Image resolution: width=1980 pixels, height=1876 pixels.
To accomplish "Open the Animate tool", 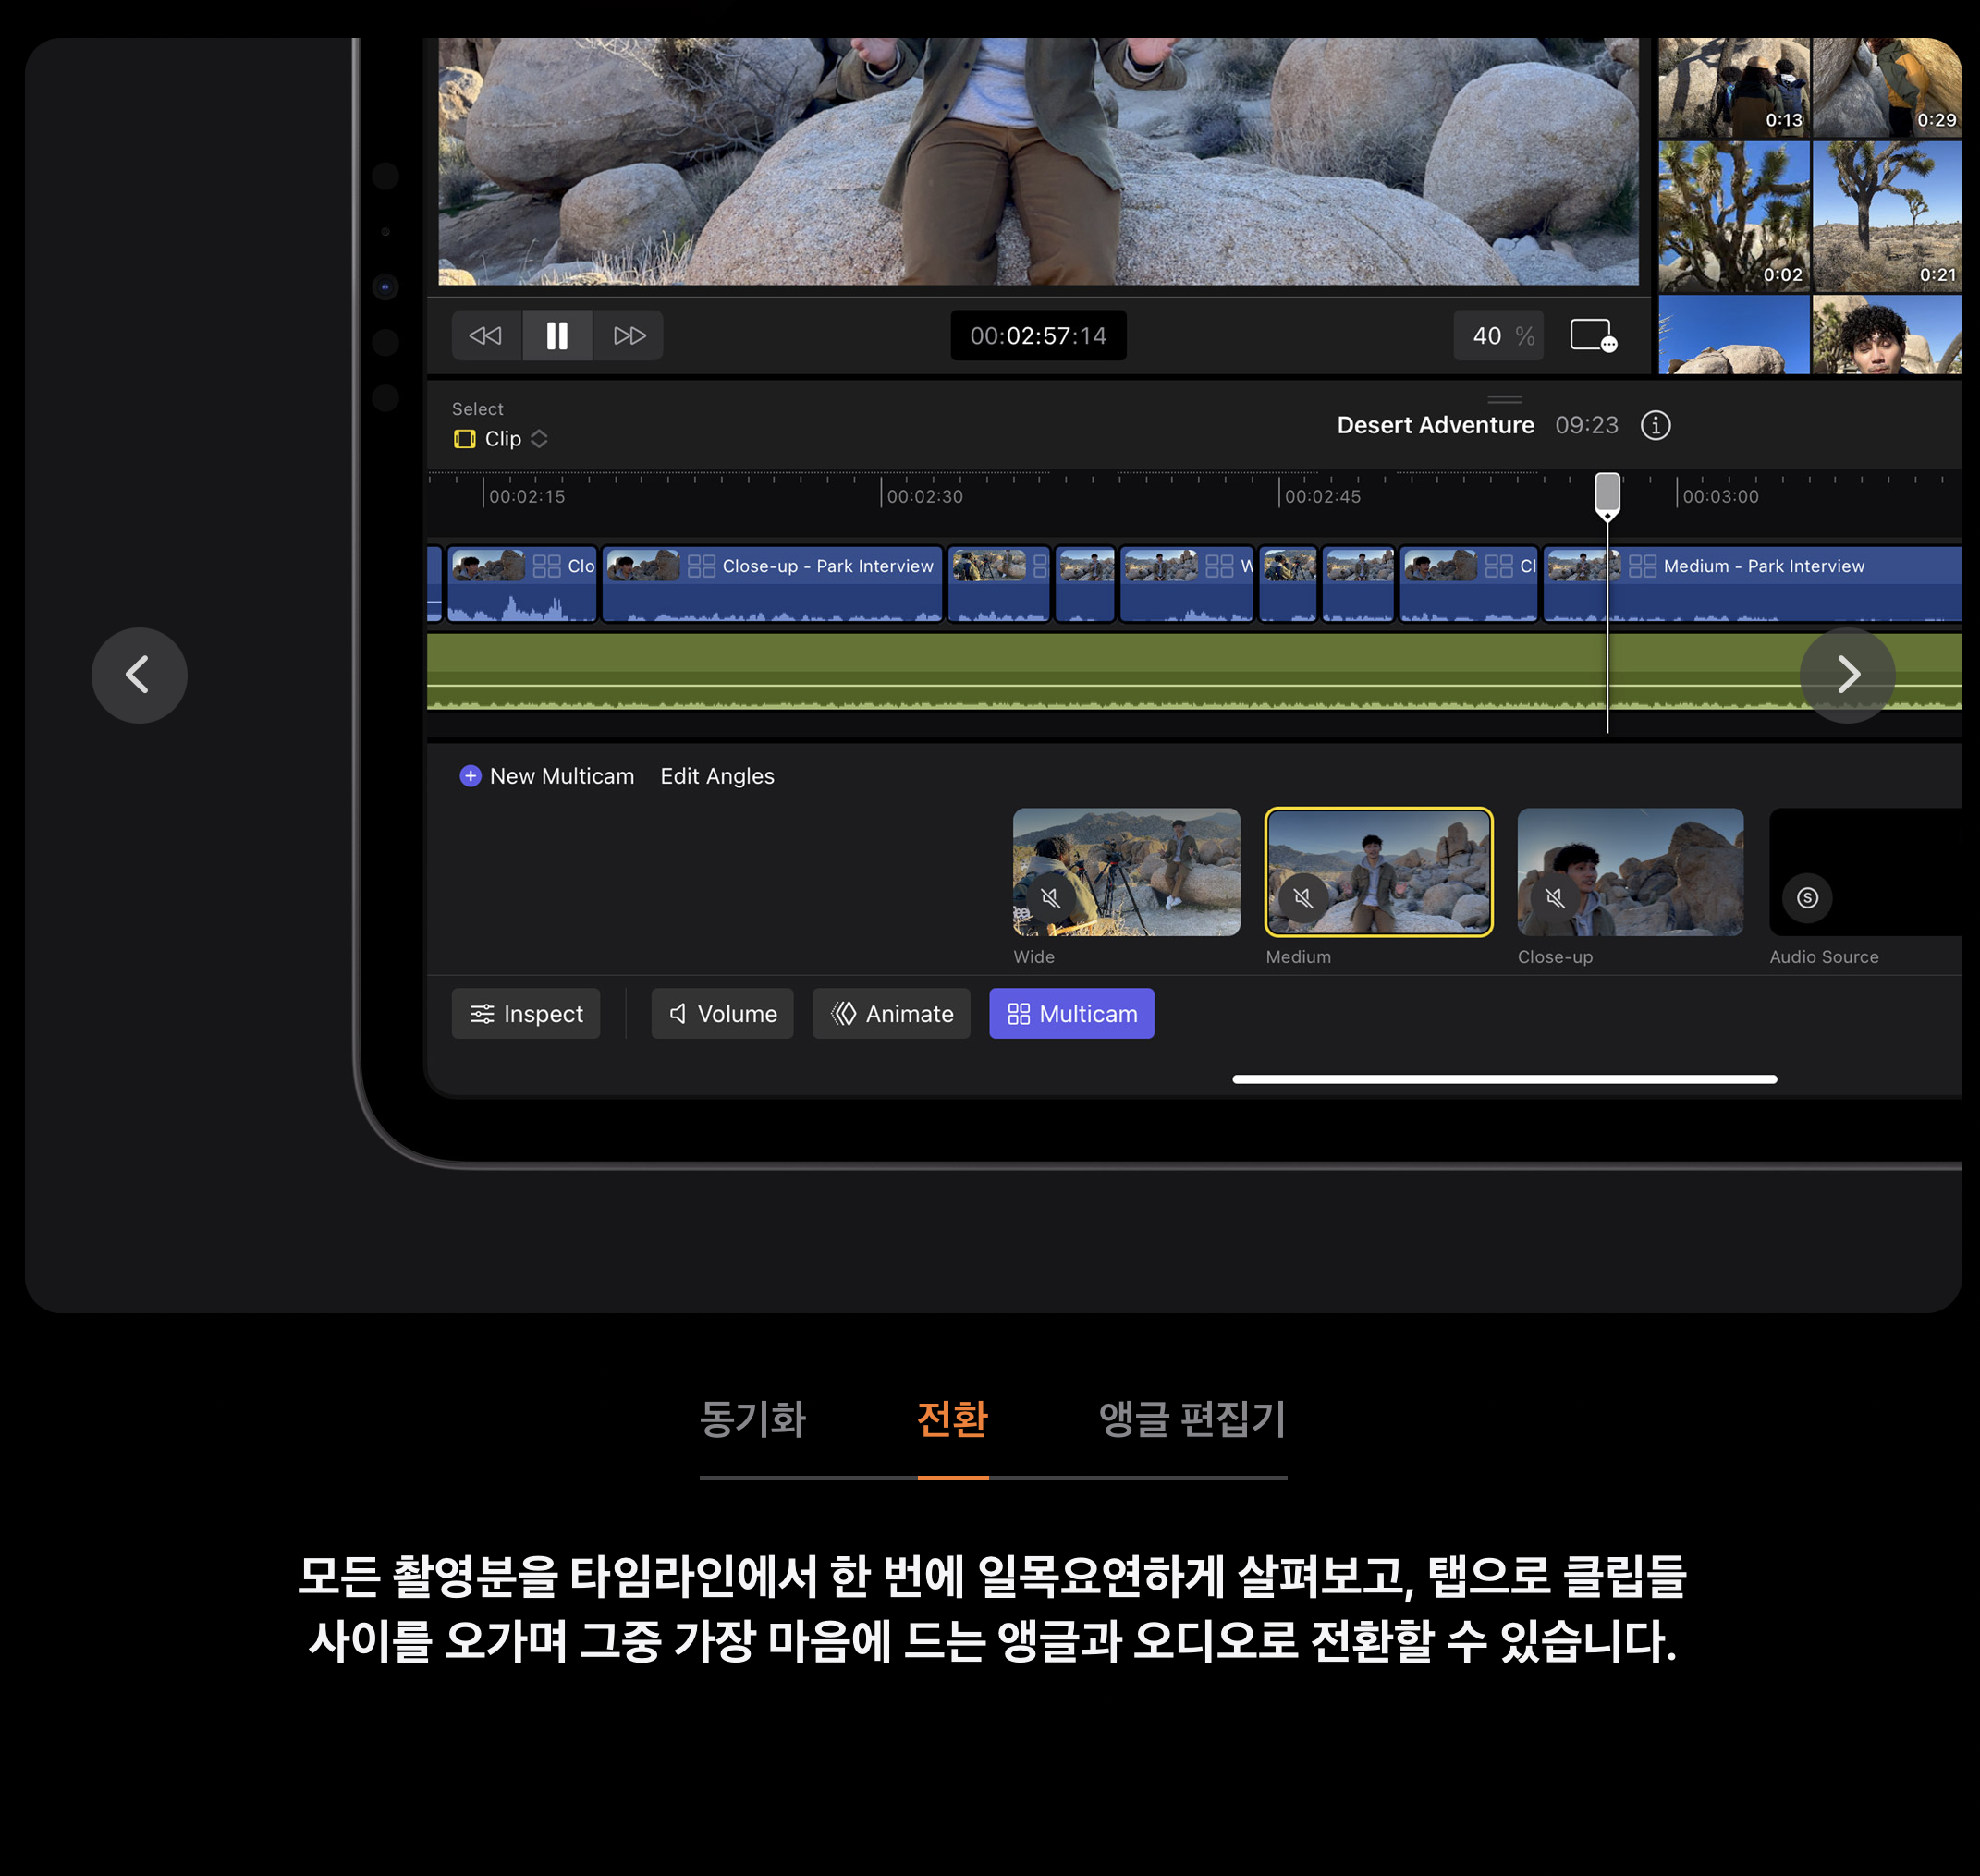I will click(x=891, y=1014).
